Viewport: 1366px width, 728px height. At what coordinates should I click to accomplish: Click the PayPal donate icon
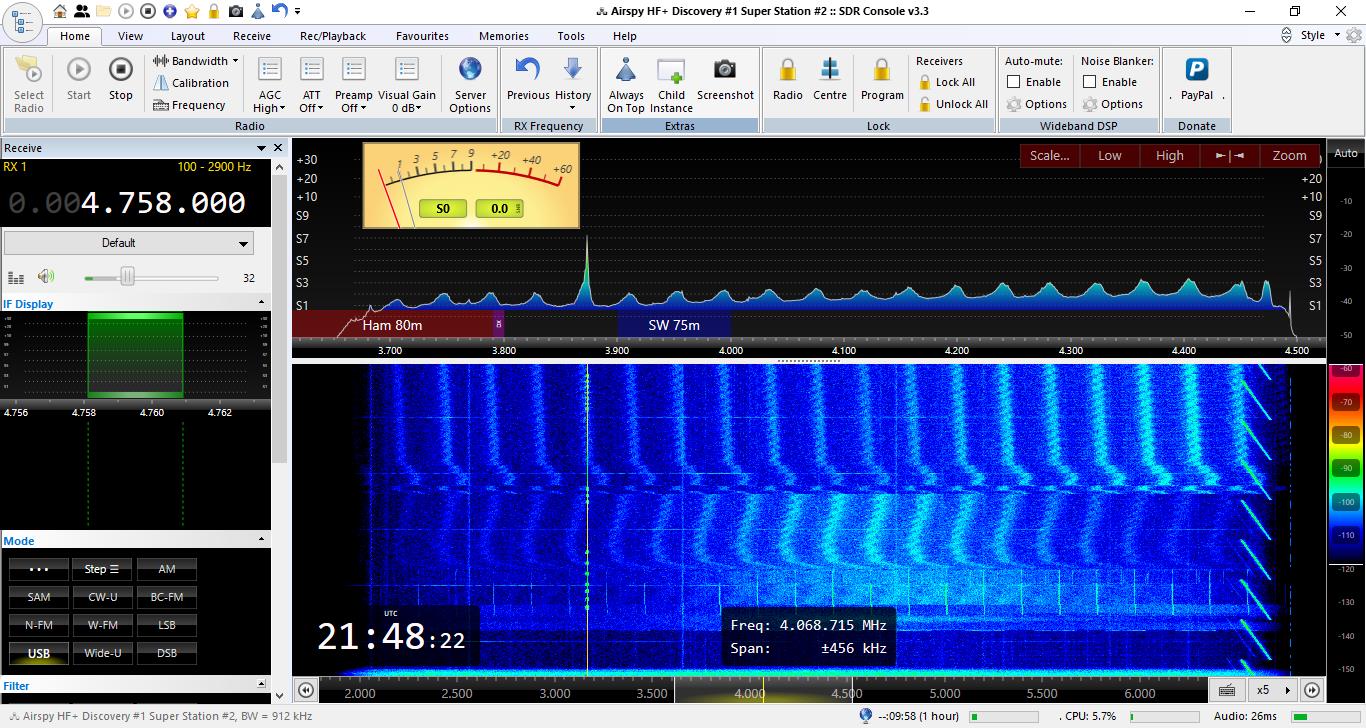pyautogui.click(x=1196, y=70)
